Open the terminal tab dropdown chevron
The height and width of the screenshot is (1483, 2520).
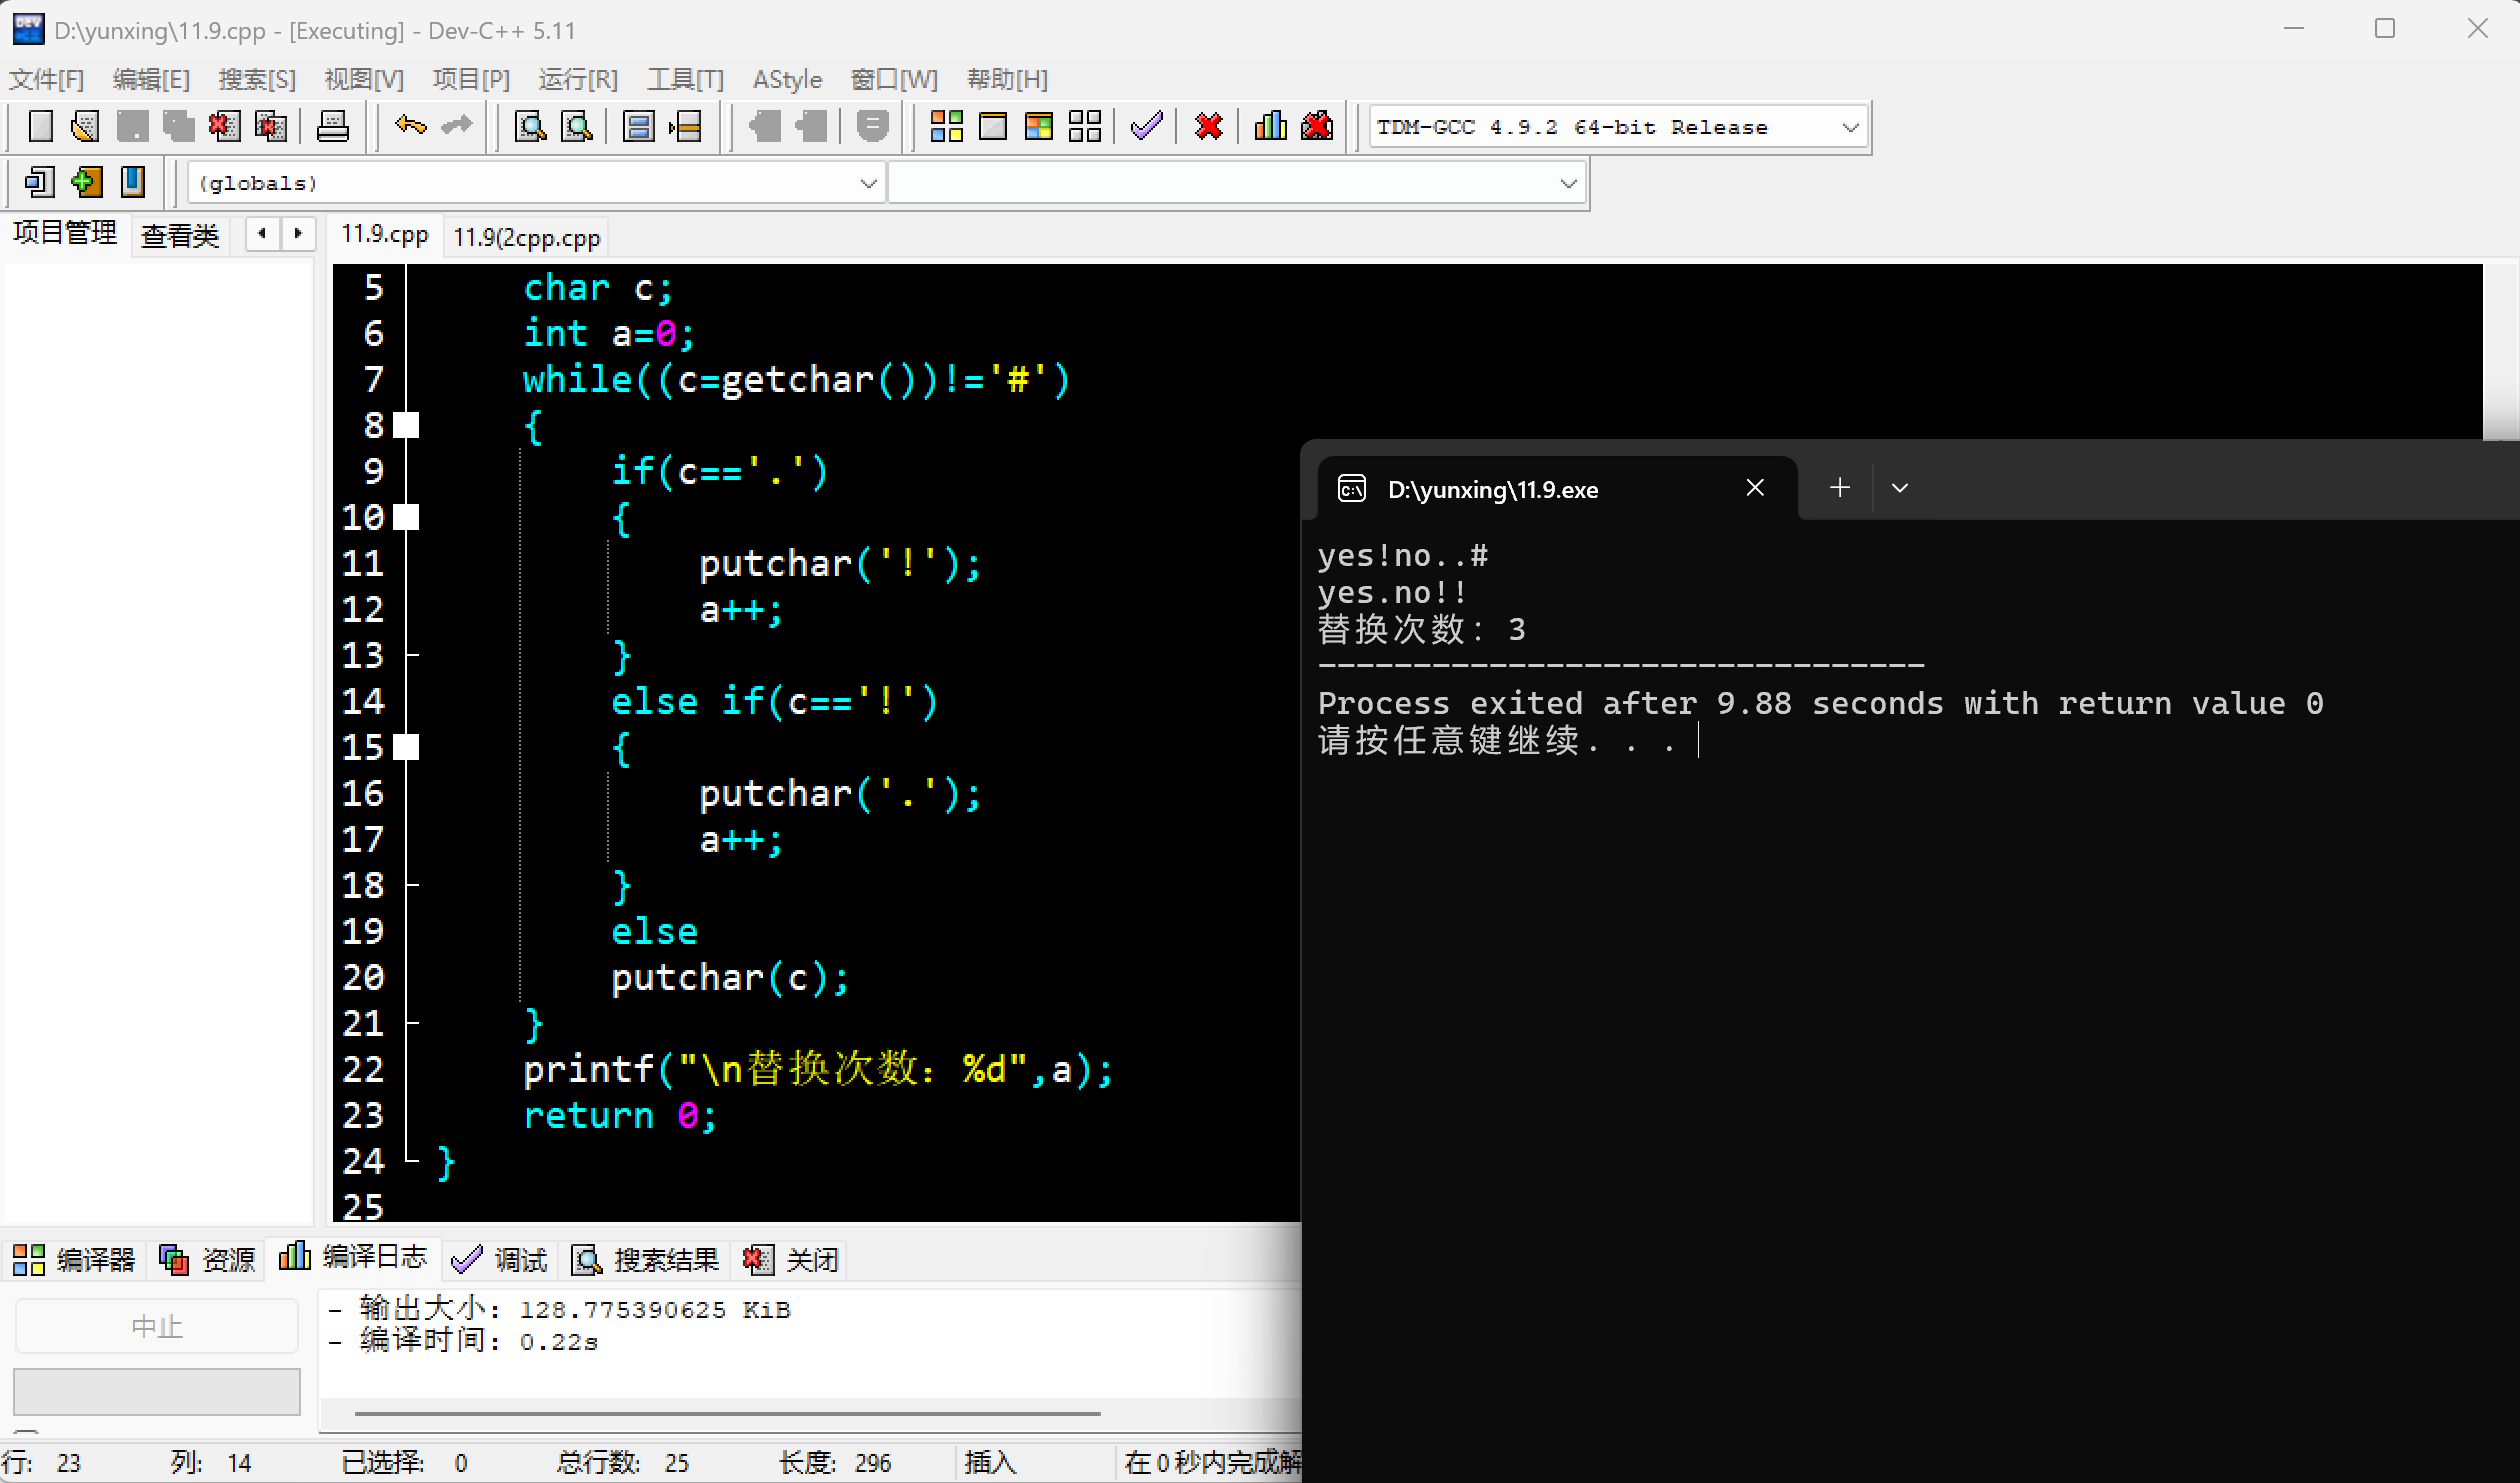(x=1899, y=488)
